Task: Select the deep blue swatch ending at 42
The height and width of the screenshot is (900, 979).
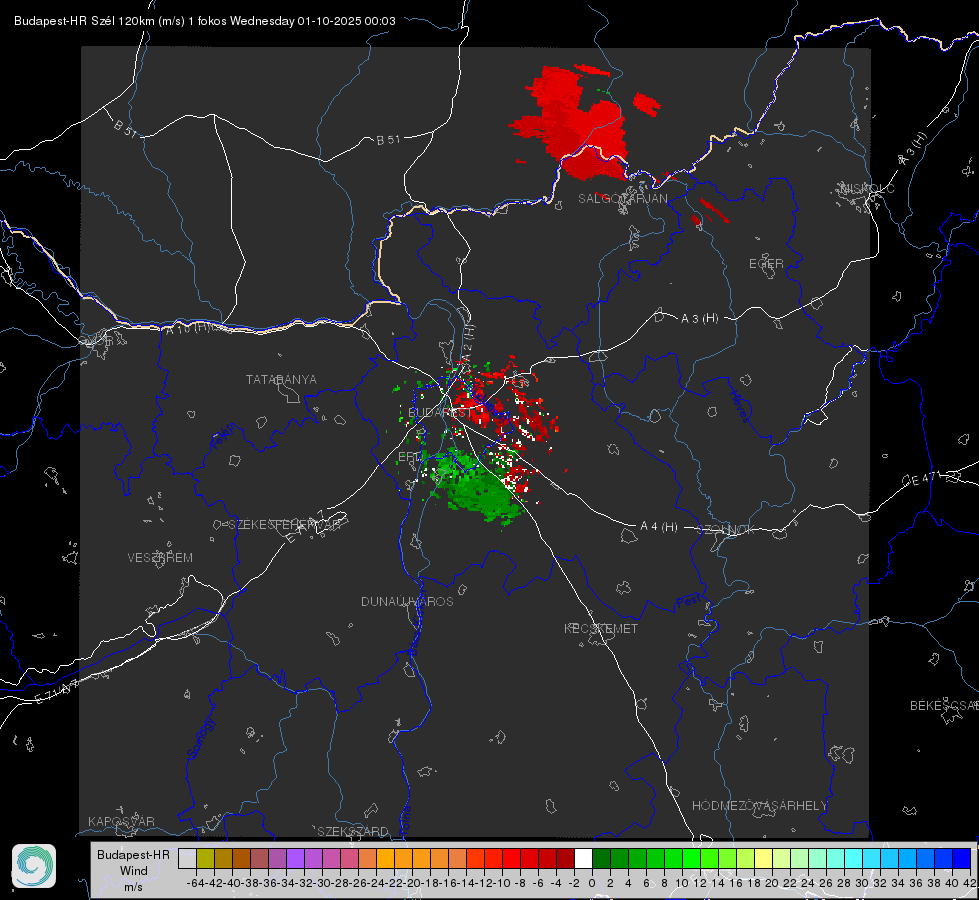Action: pos(962,858)
